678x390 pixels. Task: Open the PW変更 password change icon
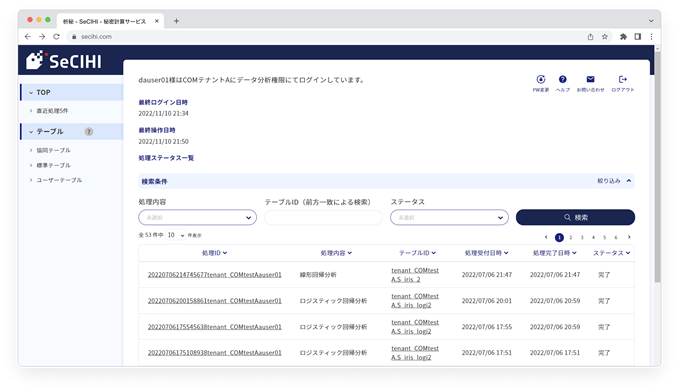pos(540,80)
